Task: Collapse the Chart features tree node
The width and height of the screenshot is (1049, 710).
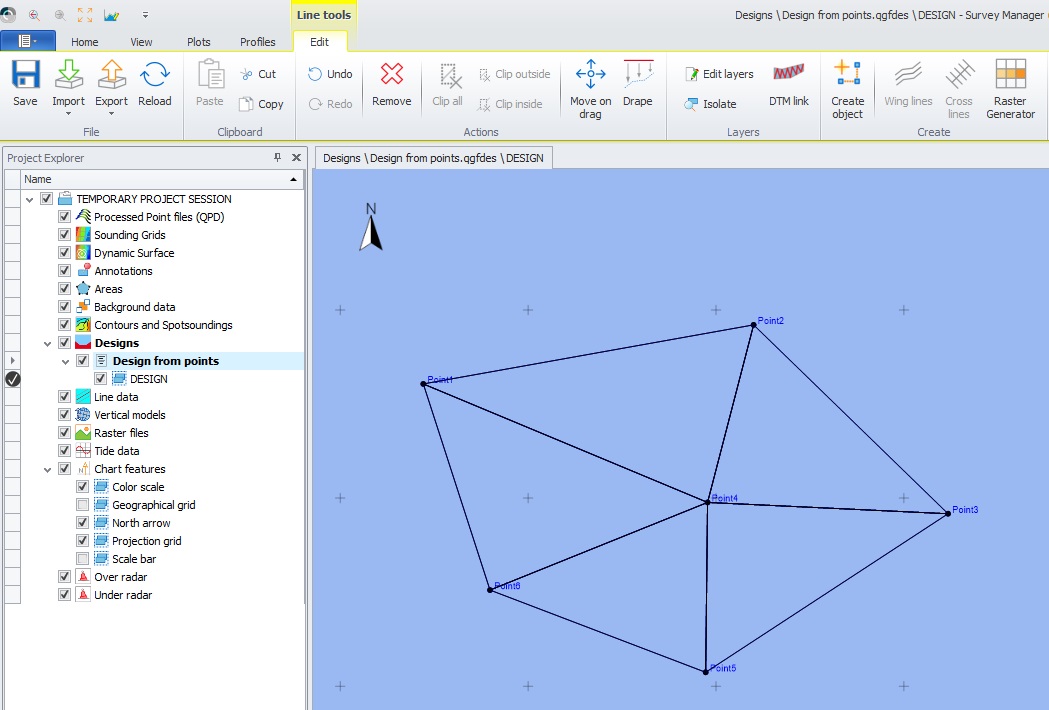Action: pyautogui.click(x=48, y=469)
